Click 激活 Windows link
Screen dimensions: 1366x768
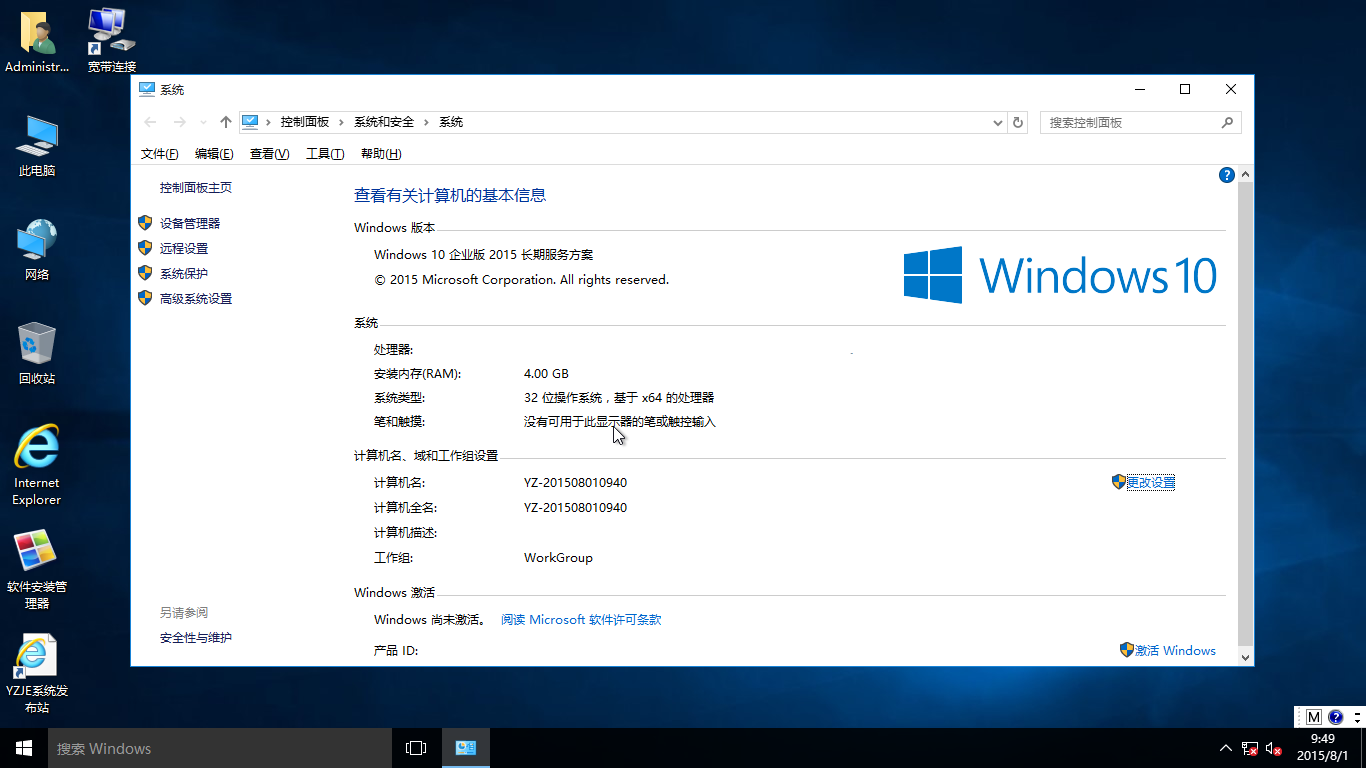pos(1175,650)
